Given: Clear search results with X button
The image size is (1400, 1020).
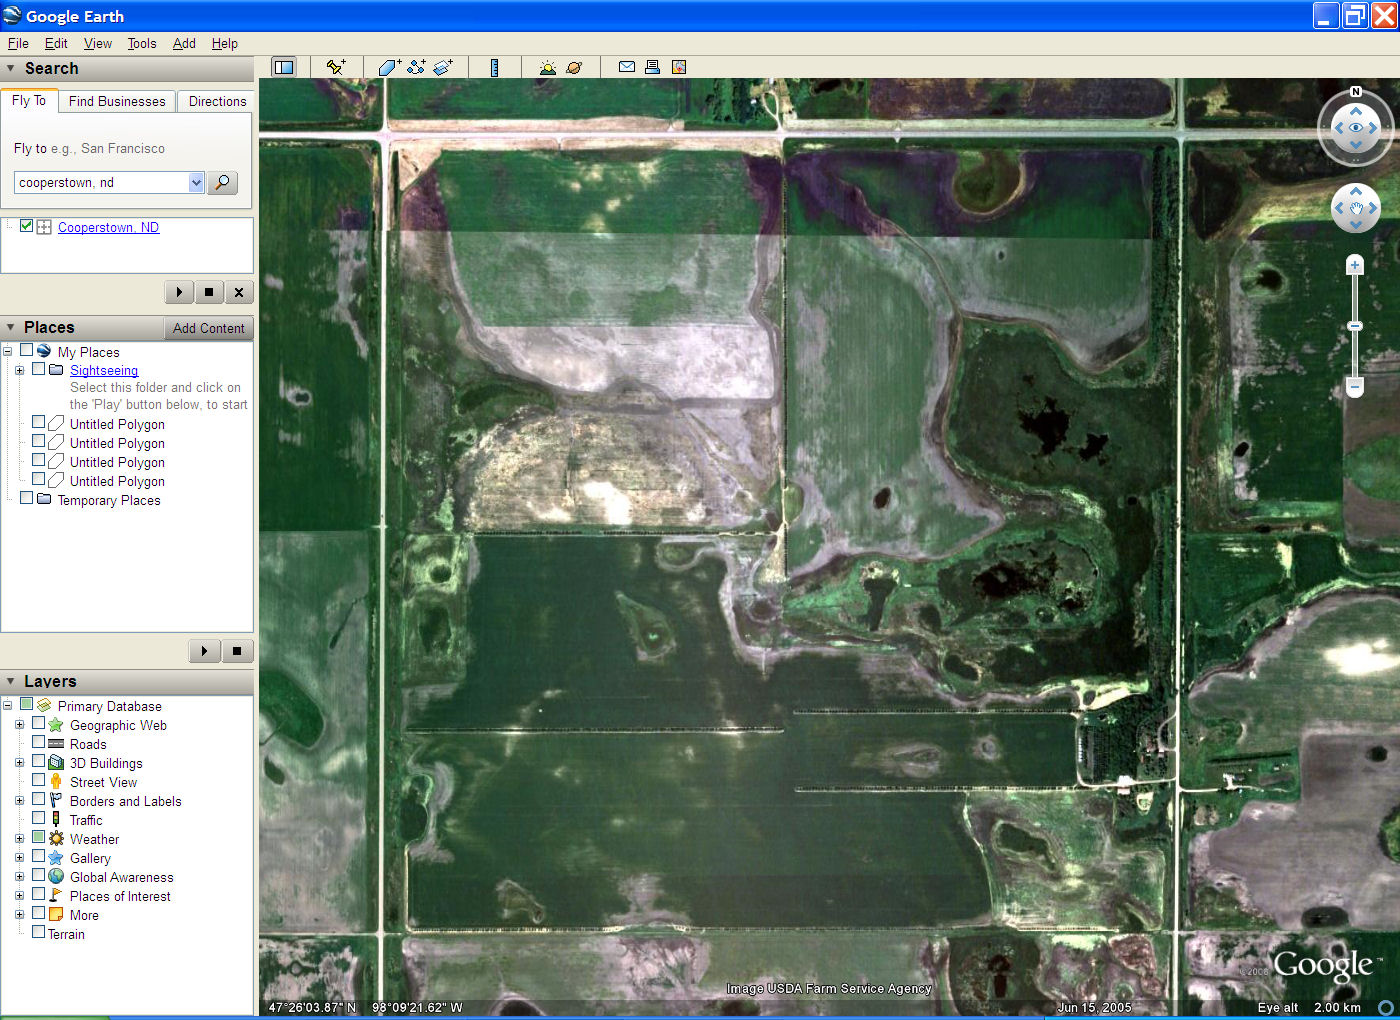Looking at the screenshot, I should pos(239,292).
